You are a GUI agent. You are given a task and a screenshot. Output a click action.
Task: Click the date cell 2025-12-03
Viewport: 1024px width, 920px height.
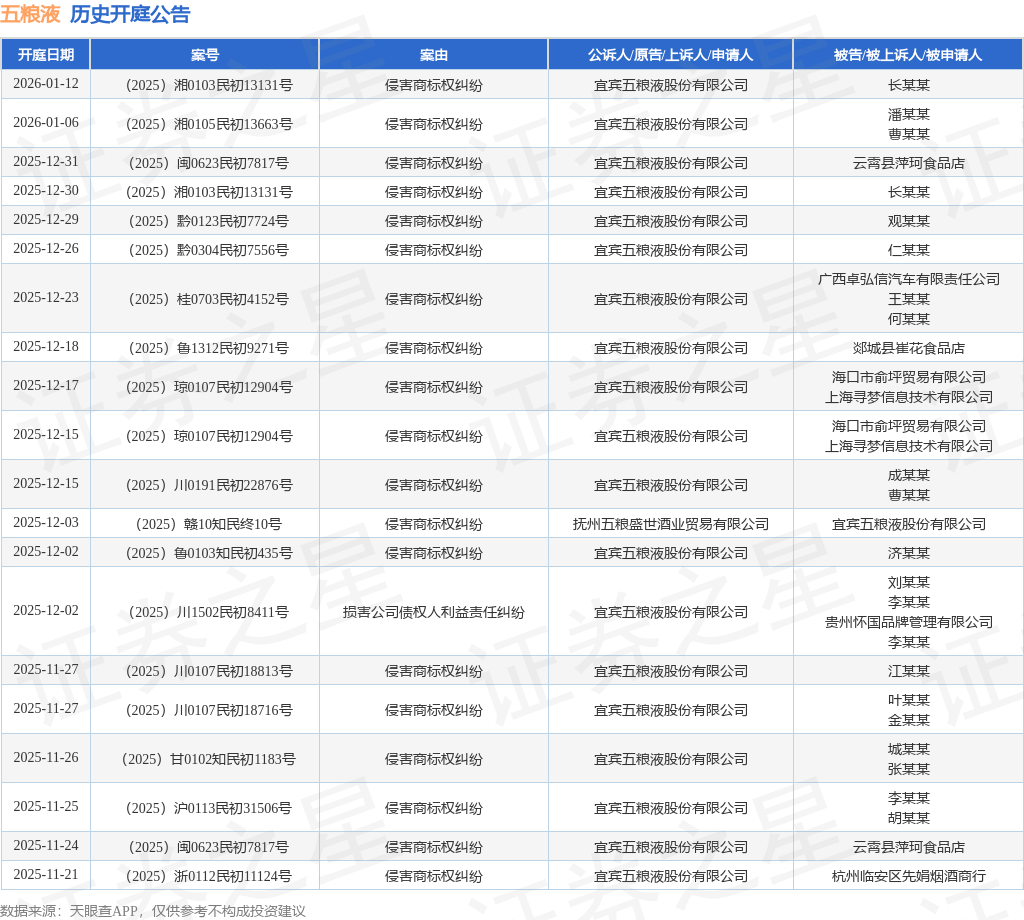pyautogui.click(x=46, y=523)
